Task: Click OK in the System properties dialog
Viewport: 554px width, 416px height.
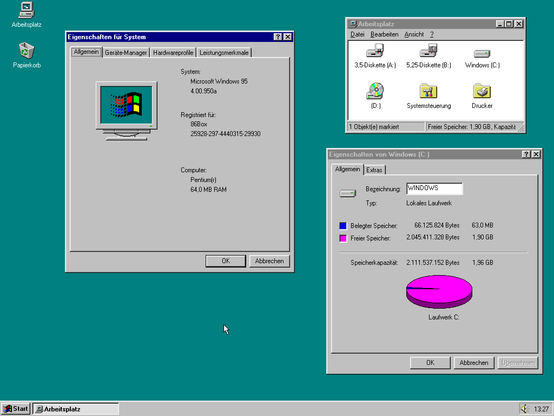Action: click(x=225, y=261)
